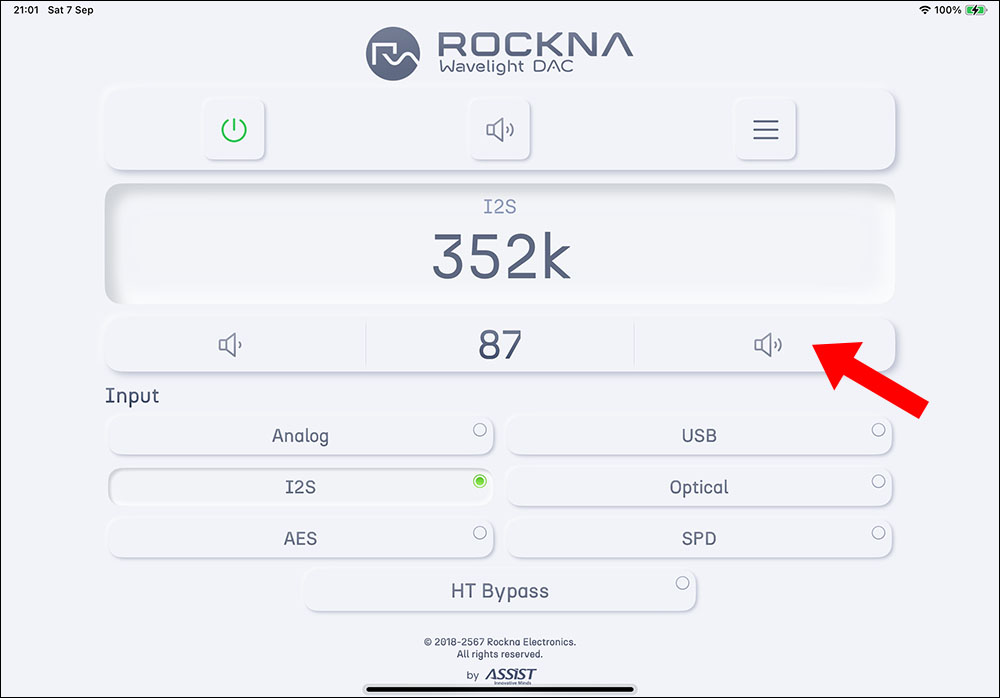1000x698 pixels.
Task: Choose the SPD input option
Action: (x=698, y=538)
